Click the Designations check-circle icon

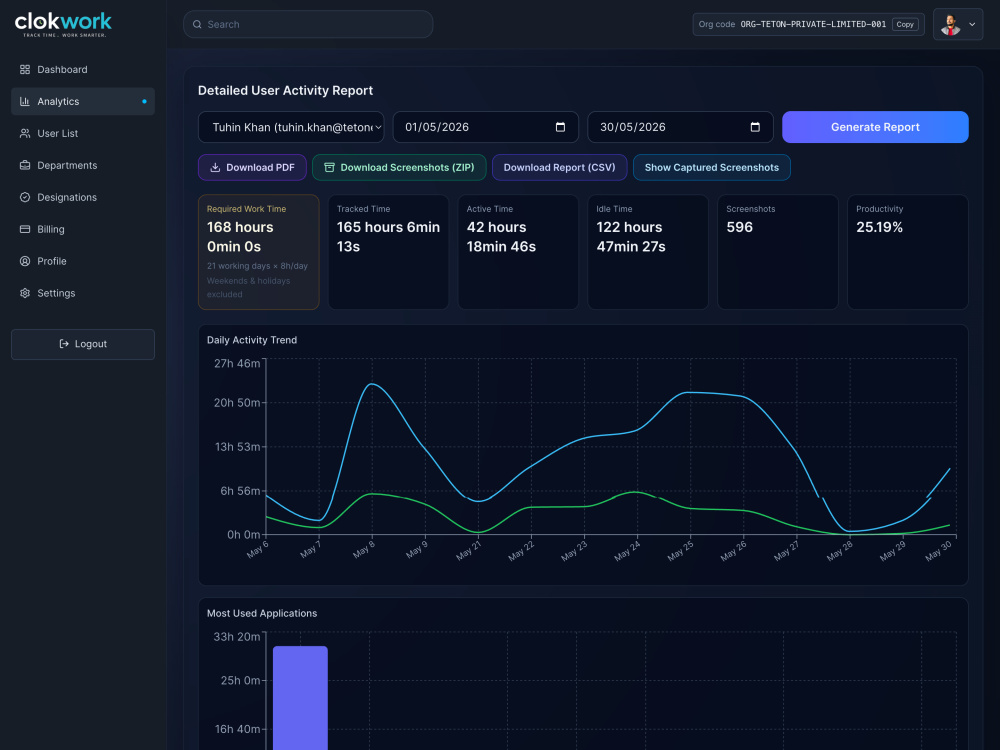(x=25, y=197)
